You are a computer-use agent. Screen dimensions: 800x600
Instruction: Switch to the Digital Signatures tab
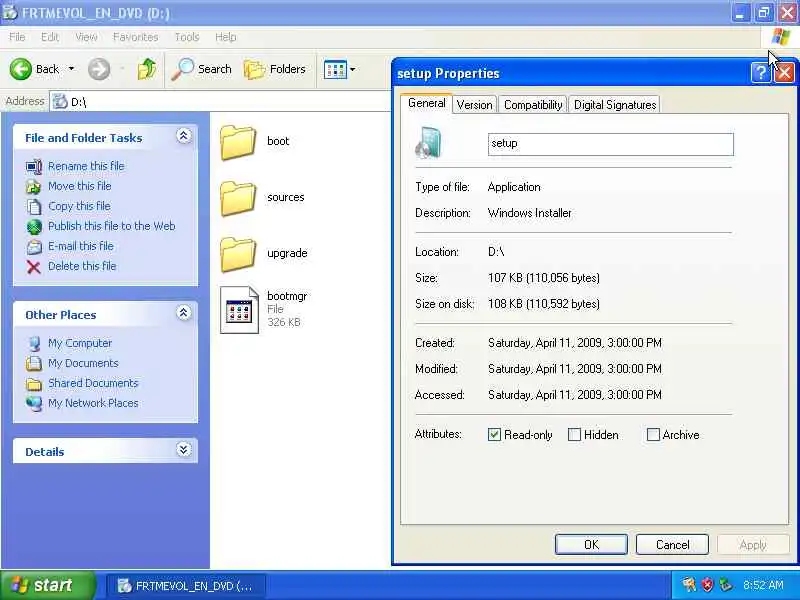pyautogui.click(x=615, y=105)
